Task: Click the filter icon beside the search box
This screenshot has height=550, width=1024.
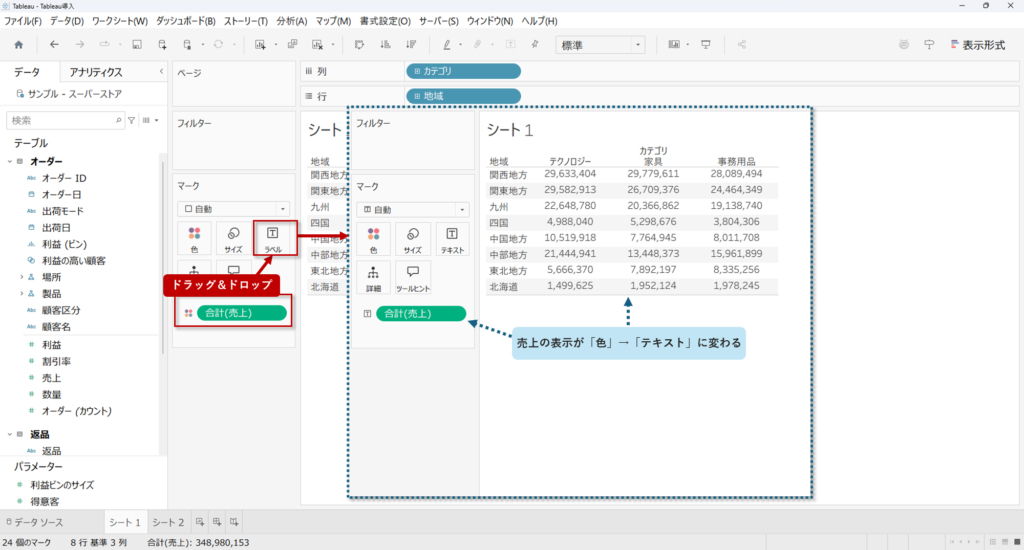Action: click(131, 120)
